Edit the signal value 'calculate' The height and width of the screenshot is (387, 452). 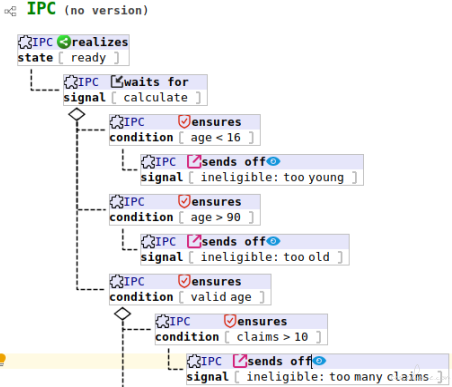(156, 98)
